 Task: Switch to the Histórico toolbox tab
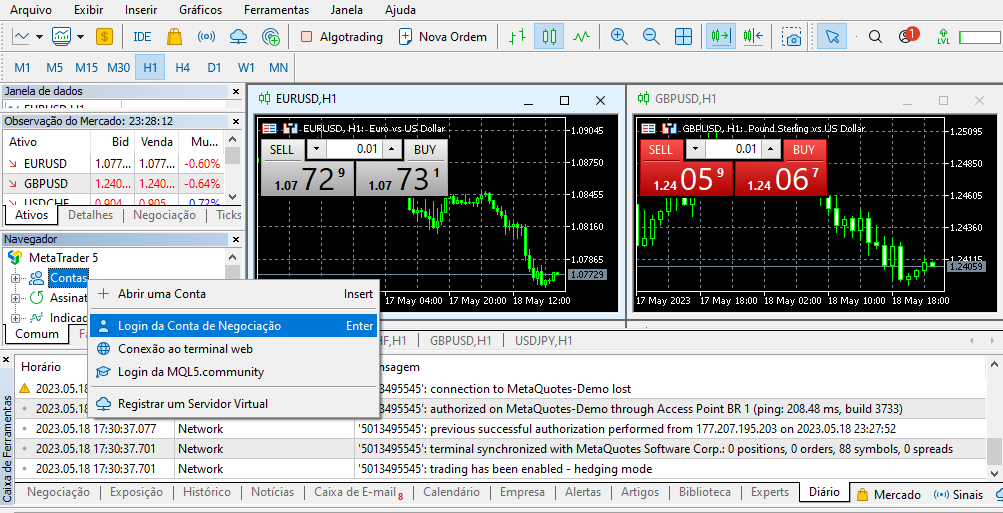tap(207, 492)
